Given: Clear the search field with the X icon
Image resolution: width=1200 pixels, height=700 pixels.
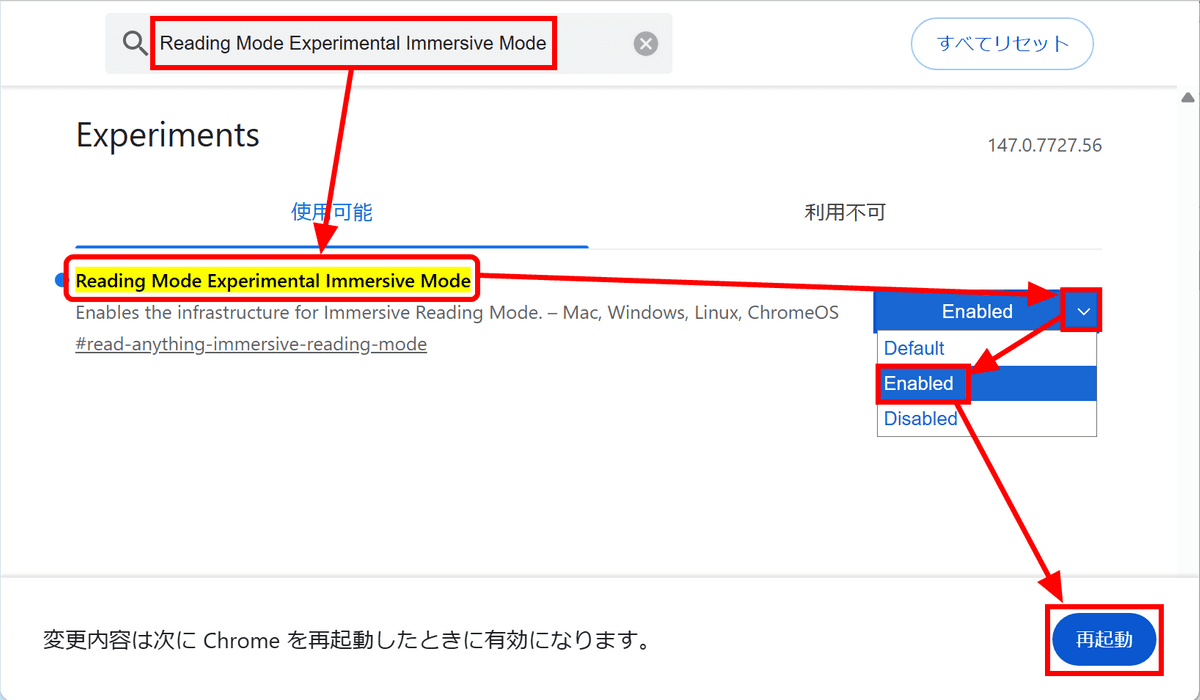Looking at the screenshot, I should [x=646, y=43].
